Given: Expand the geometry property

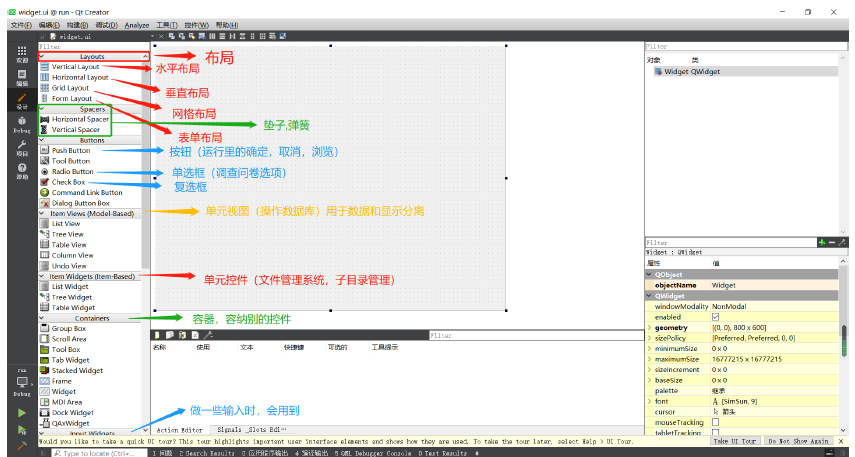Looking at the screenshot, I should coord(649,328).
